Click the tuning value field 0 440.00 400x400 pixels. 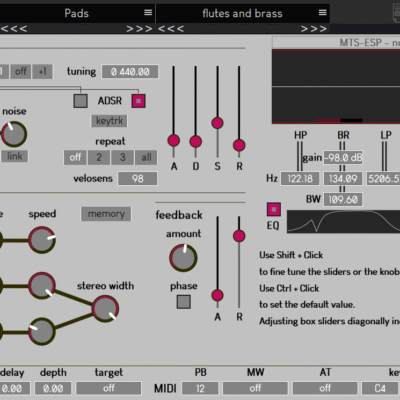[x=130, y=72]
